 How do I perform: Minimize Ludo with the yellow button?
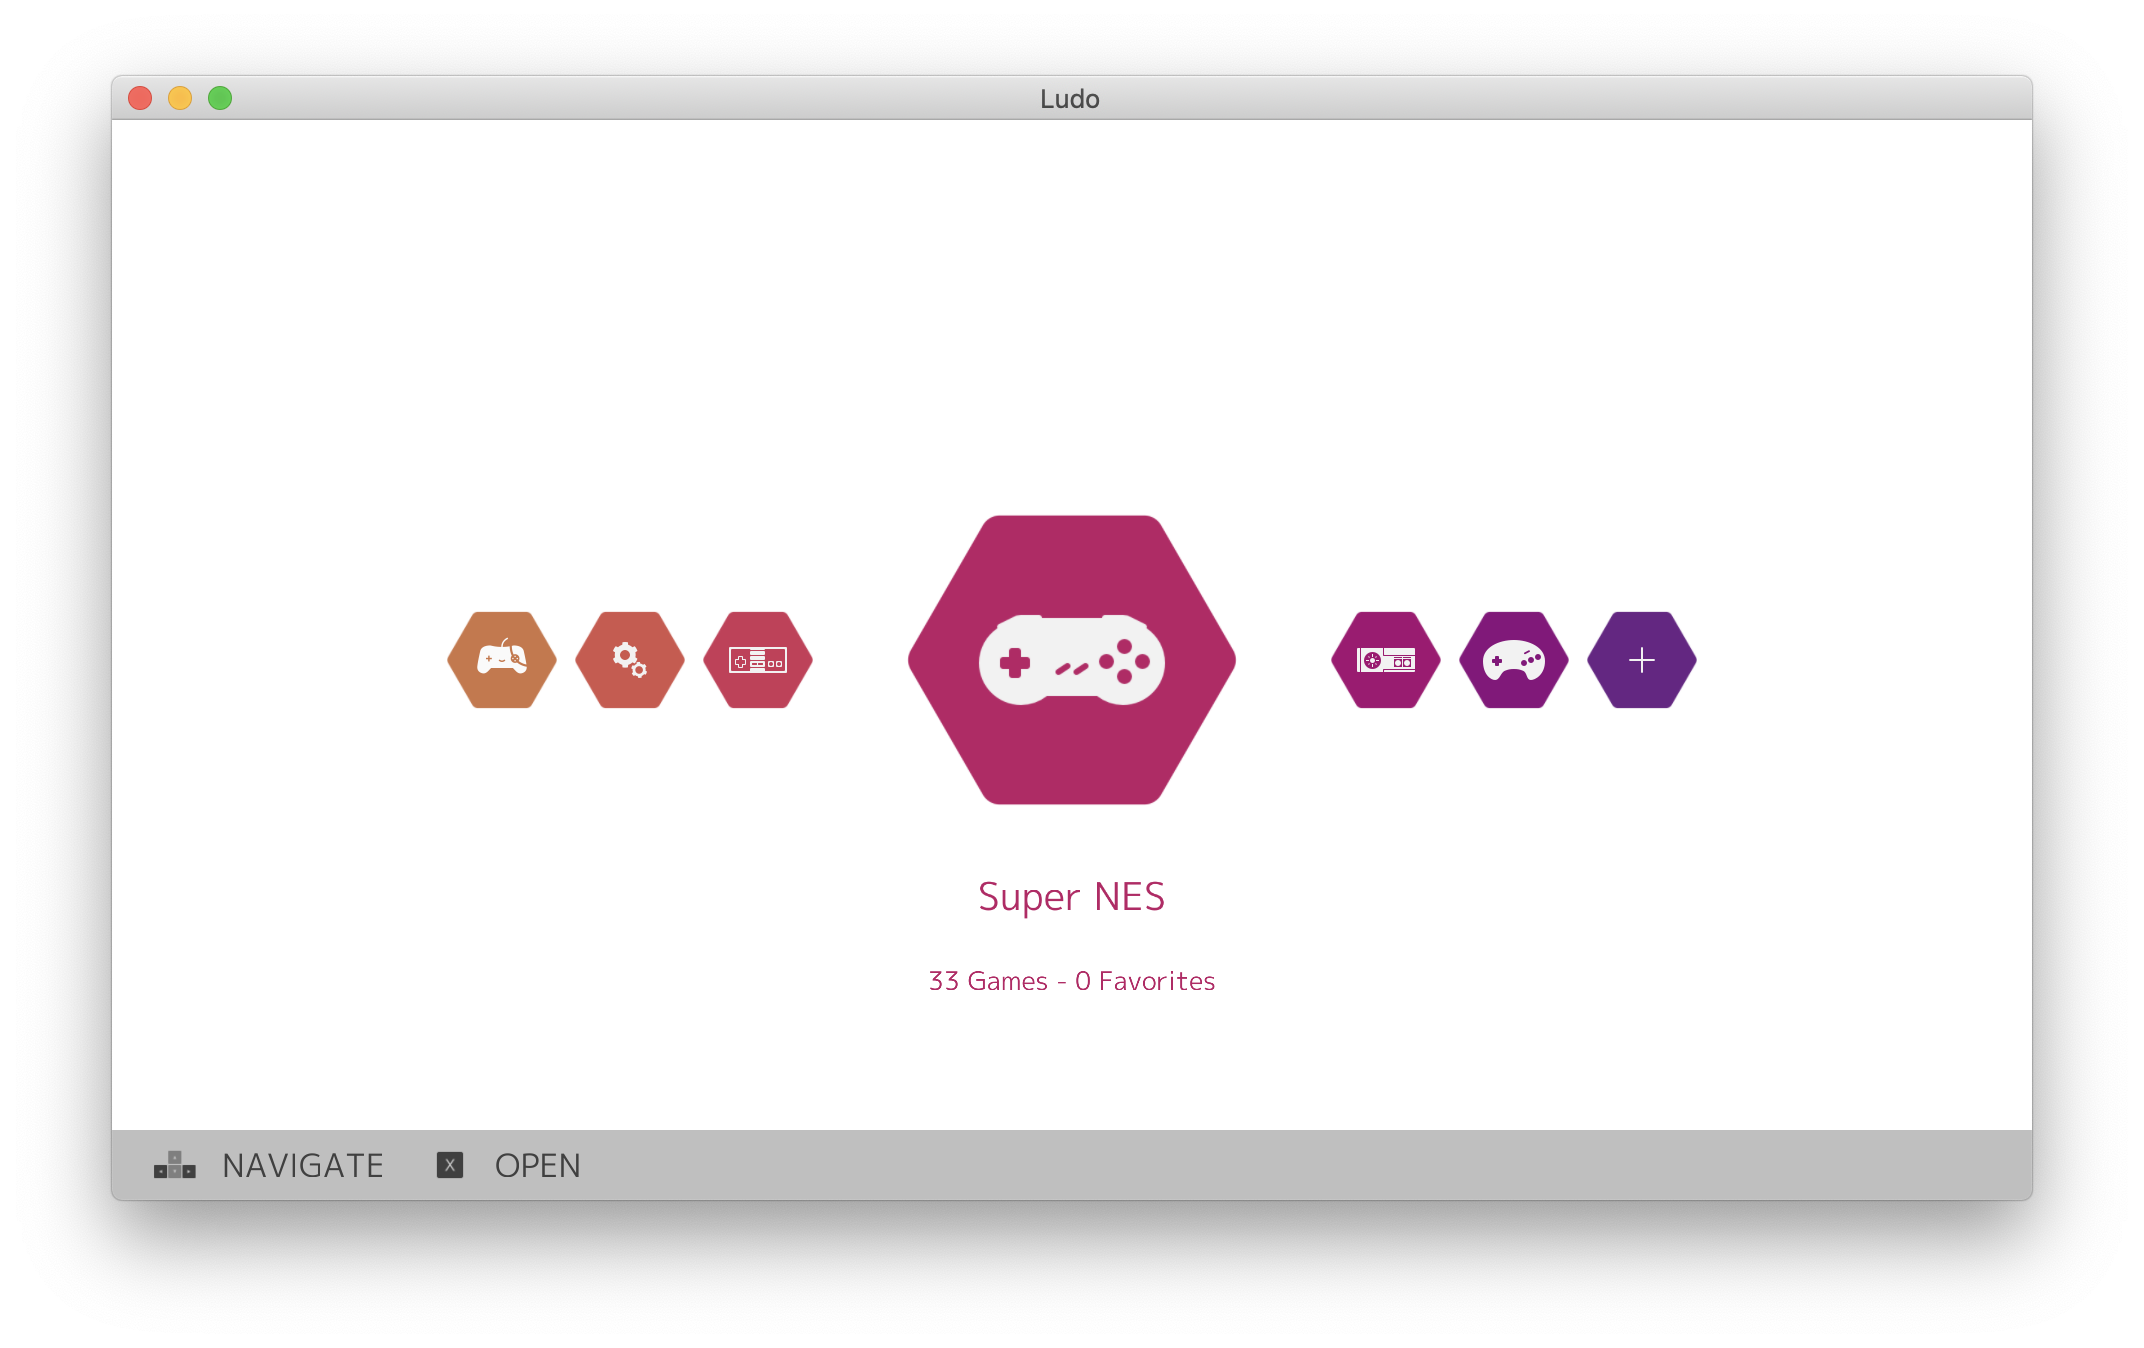tap(180, 98)
